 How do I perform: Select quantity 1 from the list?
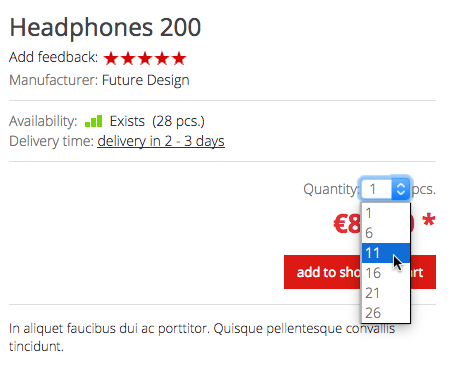click(x=386, y=213)
